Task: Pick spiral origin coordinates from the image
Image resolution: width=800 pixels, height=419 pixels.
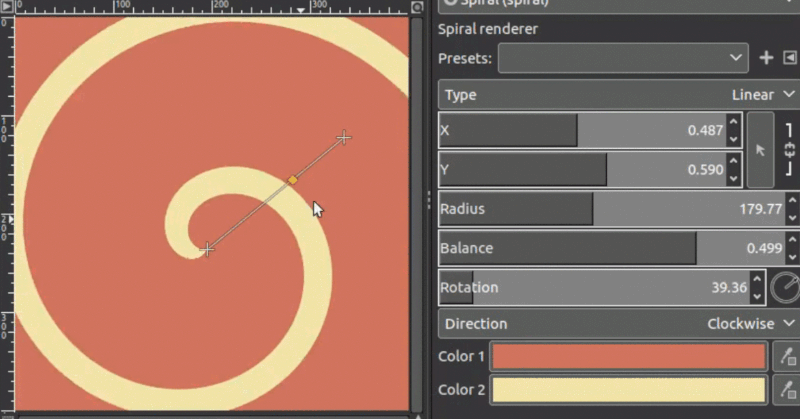Action: tap(760, 150)
